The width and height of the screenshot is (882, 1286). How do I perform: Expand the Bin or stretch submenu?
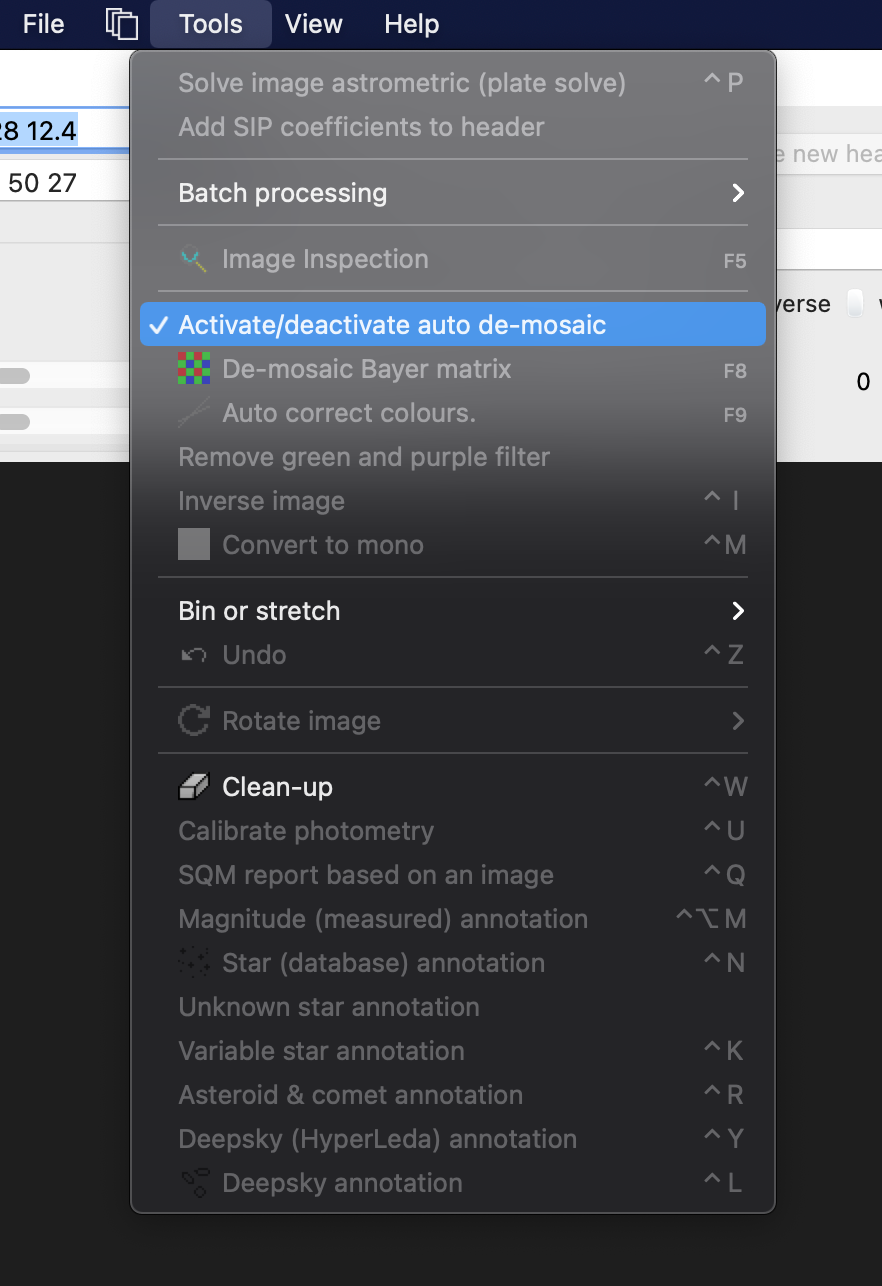453,611
